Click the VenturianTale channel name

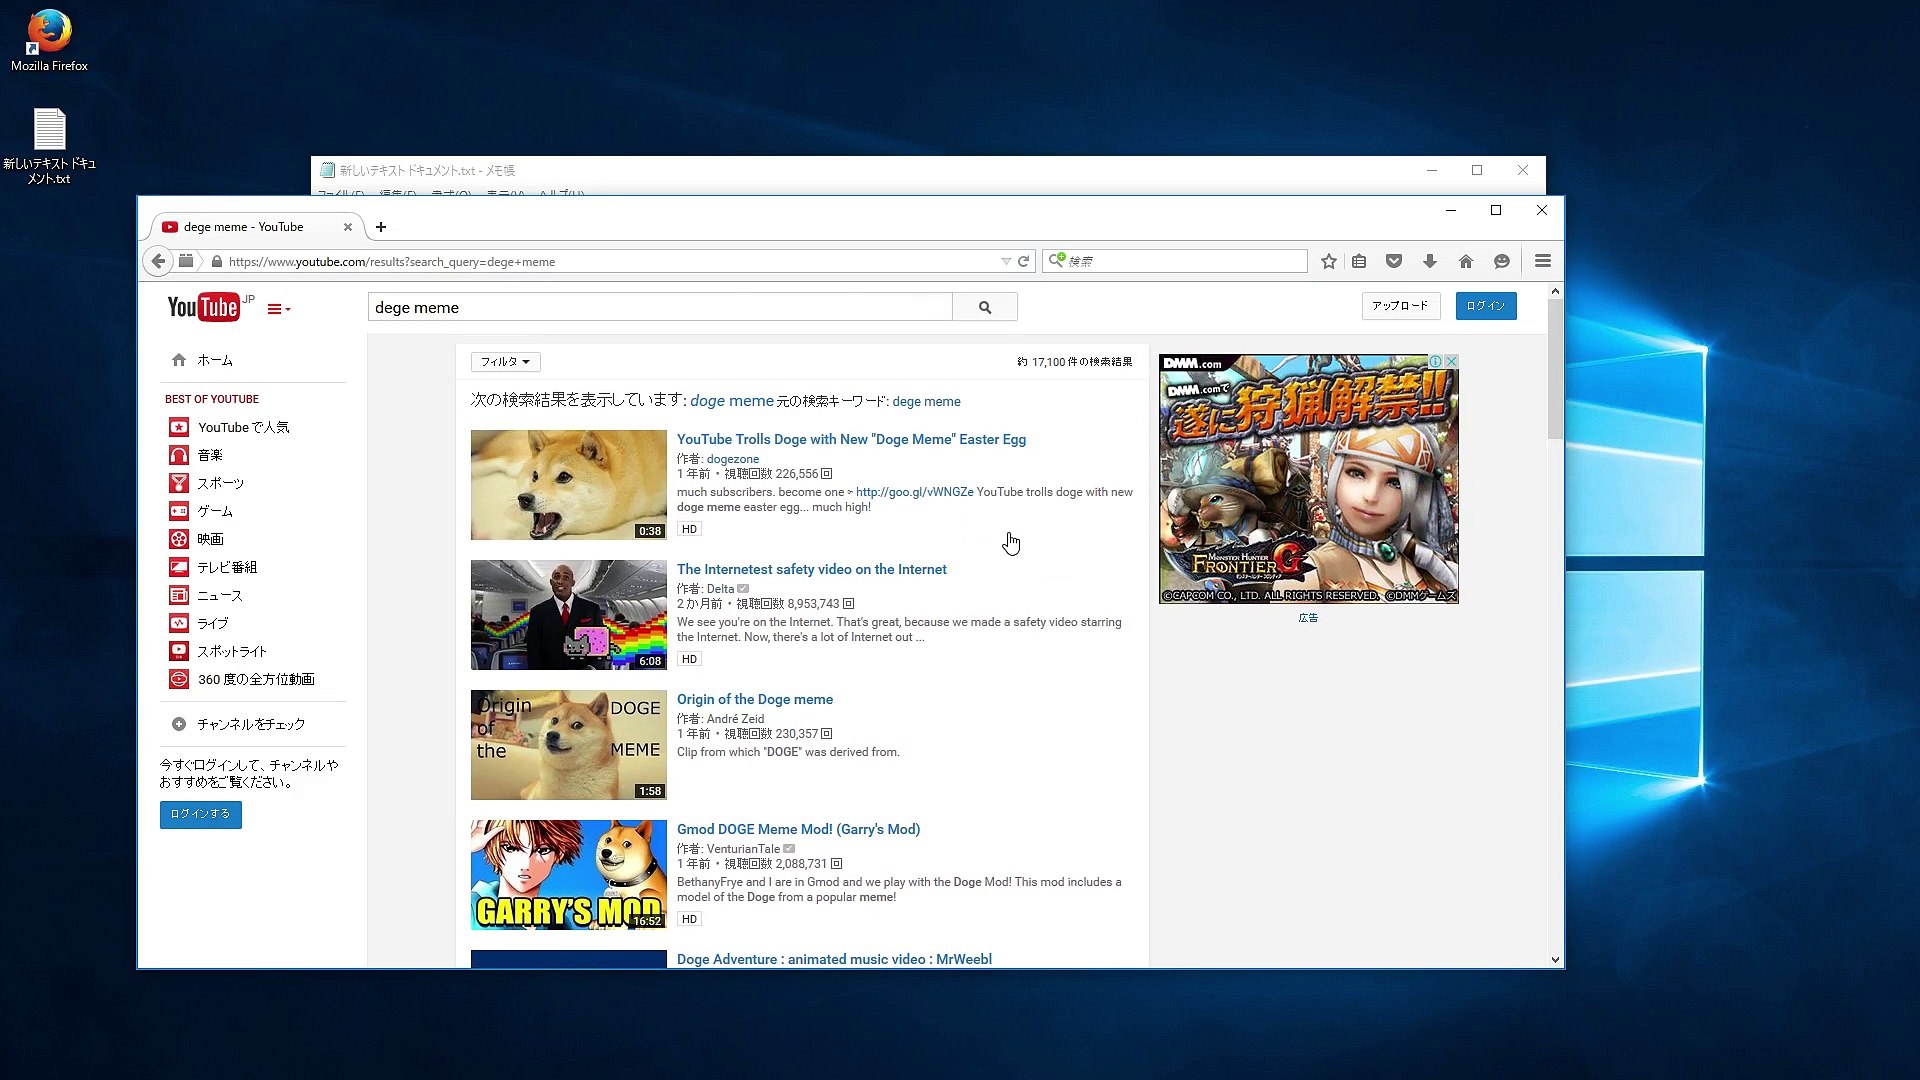point(743,849)
